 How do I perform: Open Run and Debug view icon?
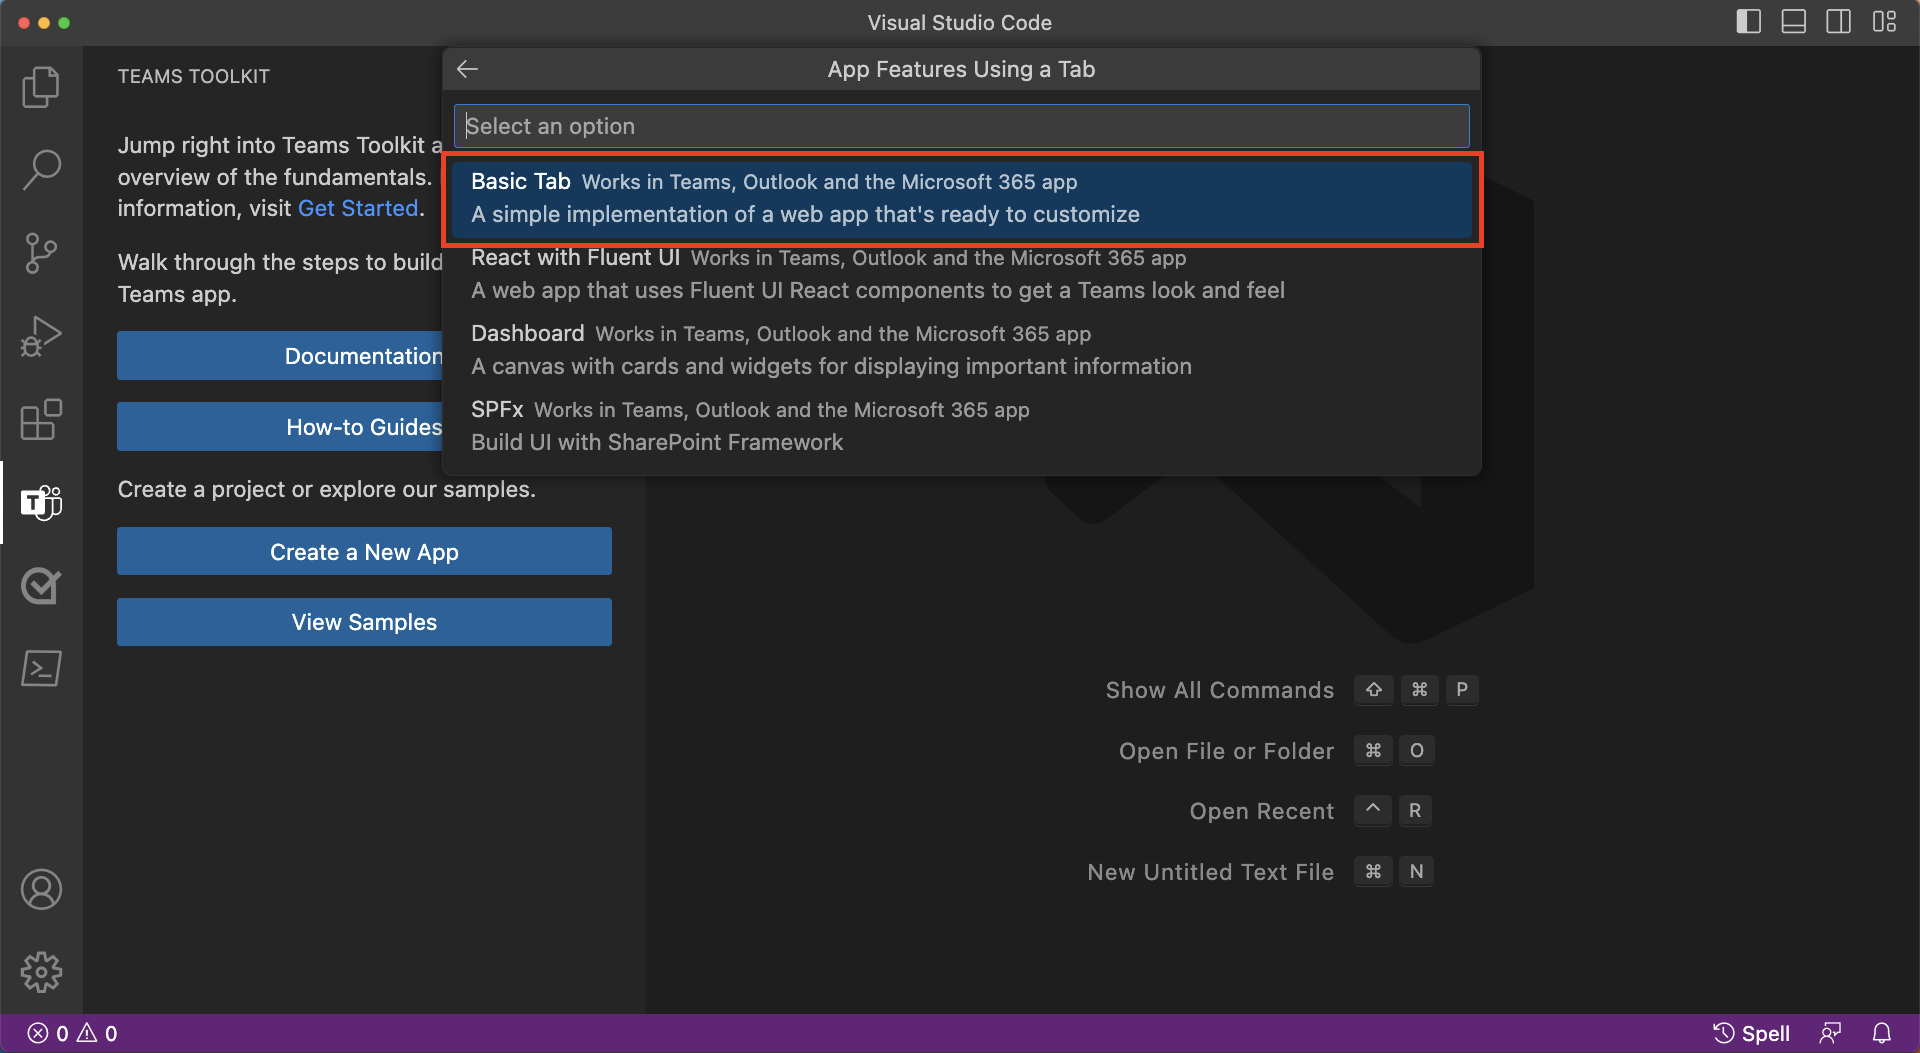[x=41, y=336]
